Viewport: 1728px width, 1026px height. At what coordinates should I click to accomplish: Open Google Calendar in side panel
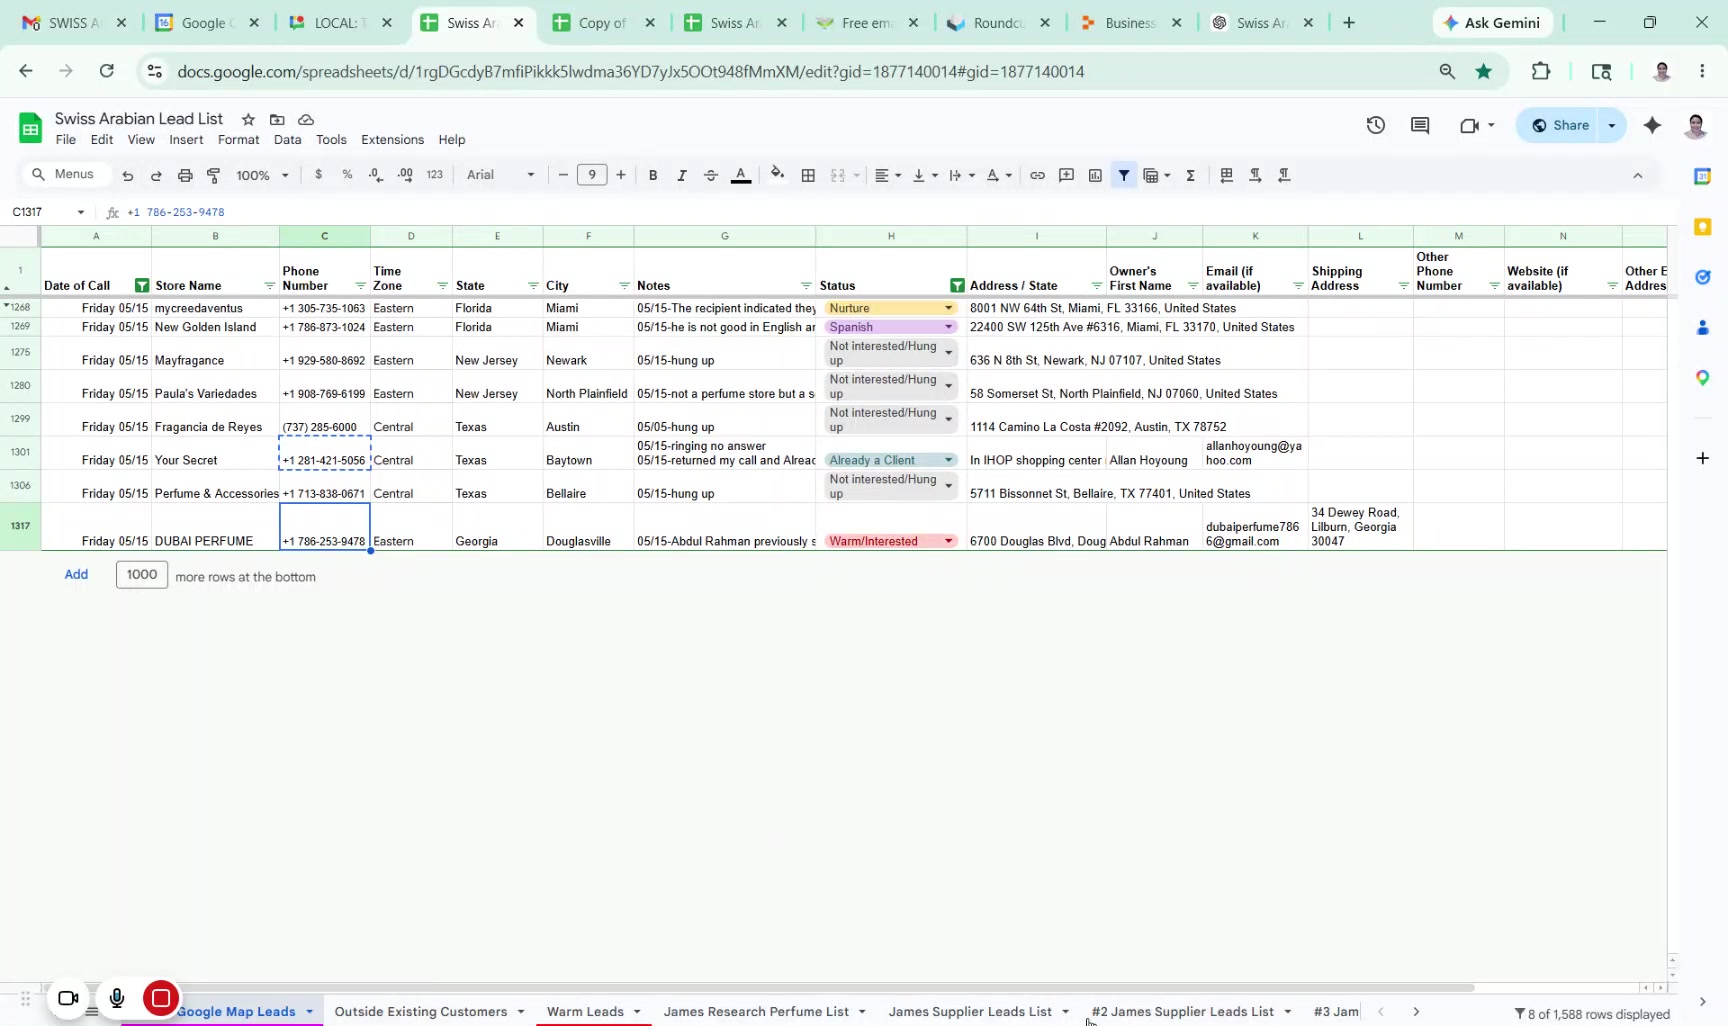pyautogui.click(x=1702, y=176)
